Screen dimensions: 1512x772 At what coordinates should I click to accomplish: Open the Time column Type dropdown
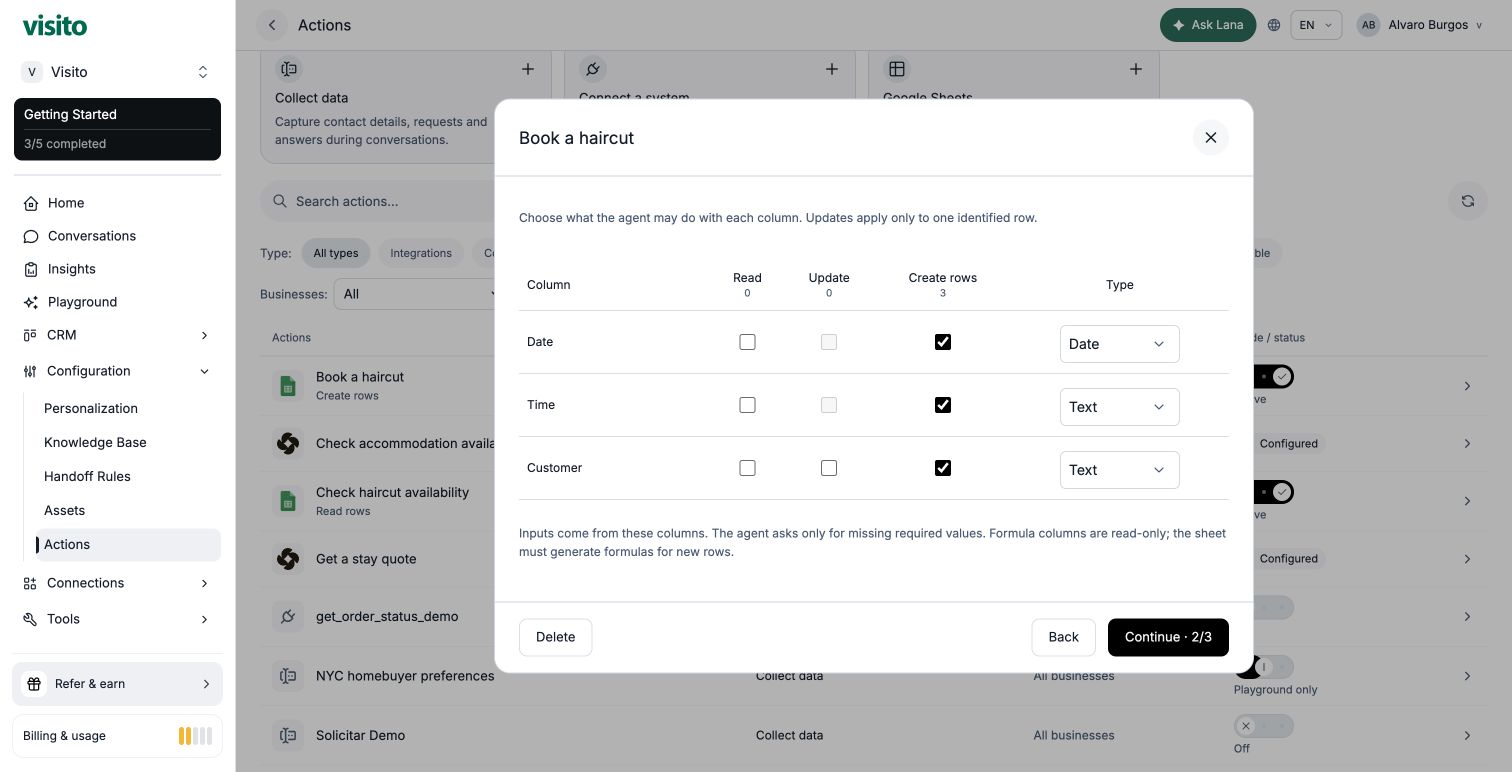[x=1120, y=407]
